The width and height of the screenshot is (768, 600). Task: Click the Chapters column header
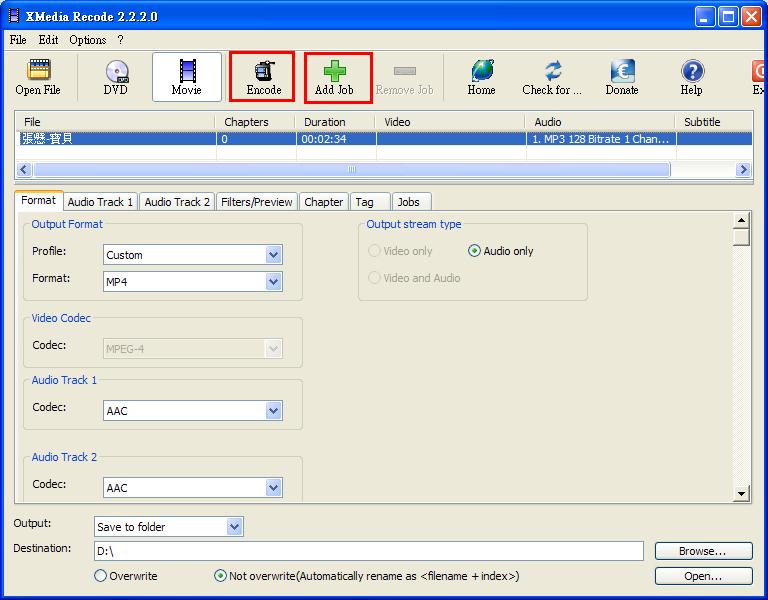(255, 122)
